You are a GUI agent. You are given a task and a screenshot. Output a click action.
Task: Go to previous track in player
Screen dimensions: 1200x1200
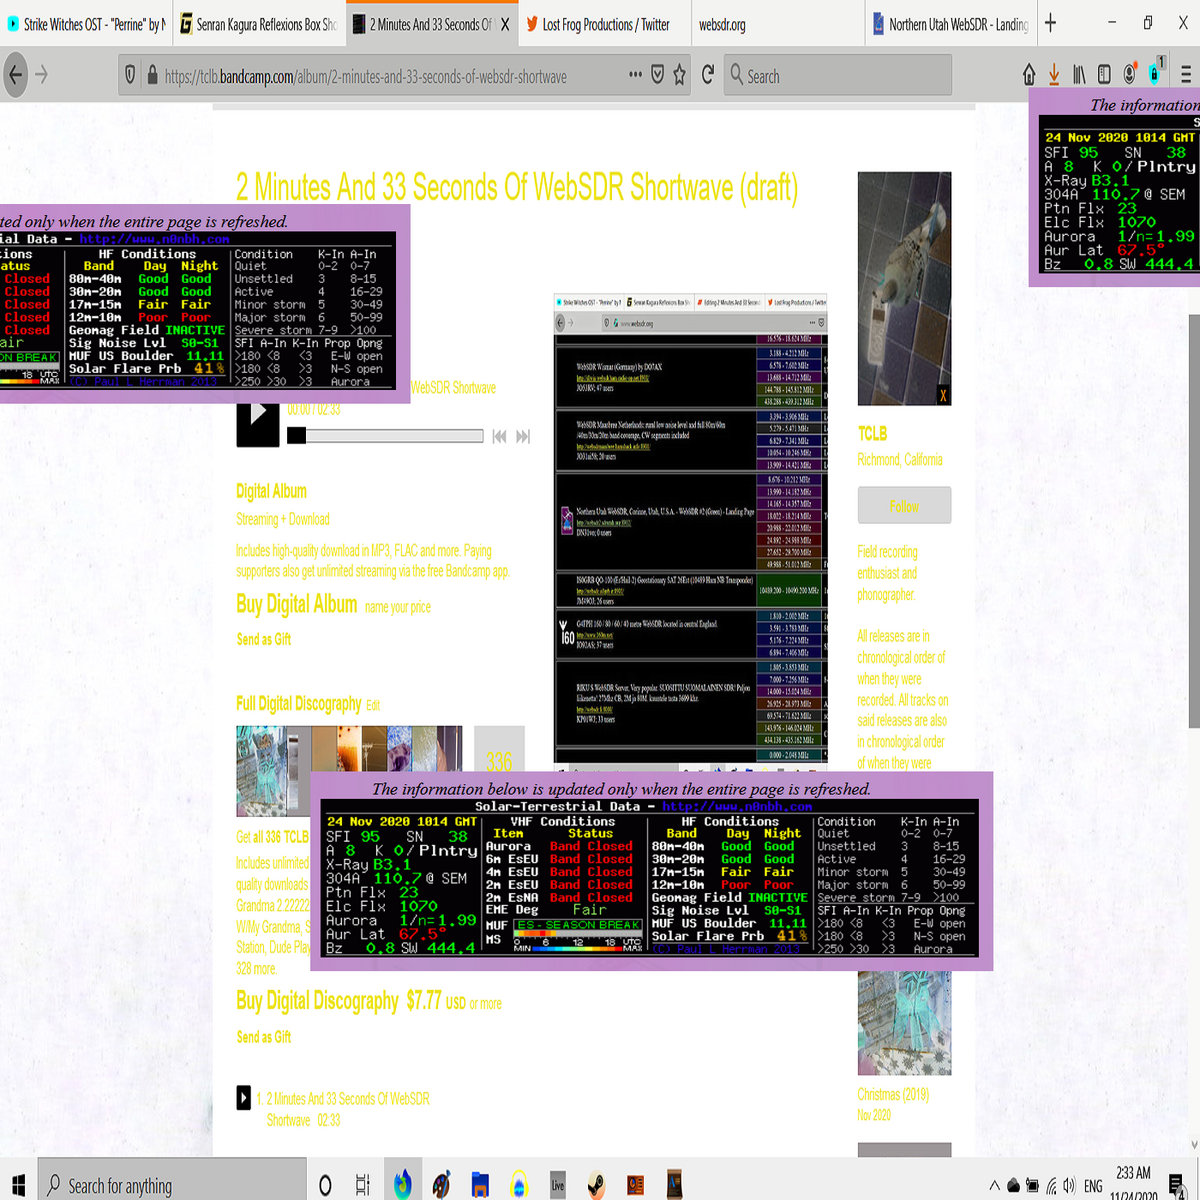coord(499,436)
